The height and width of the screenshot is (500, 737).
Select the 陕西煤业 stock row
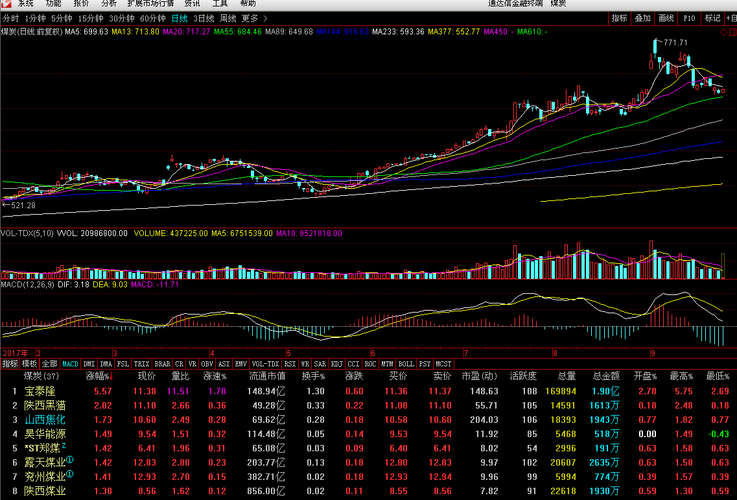tap(368, 491)
